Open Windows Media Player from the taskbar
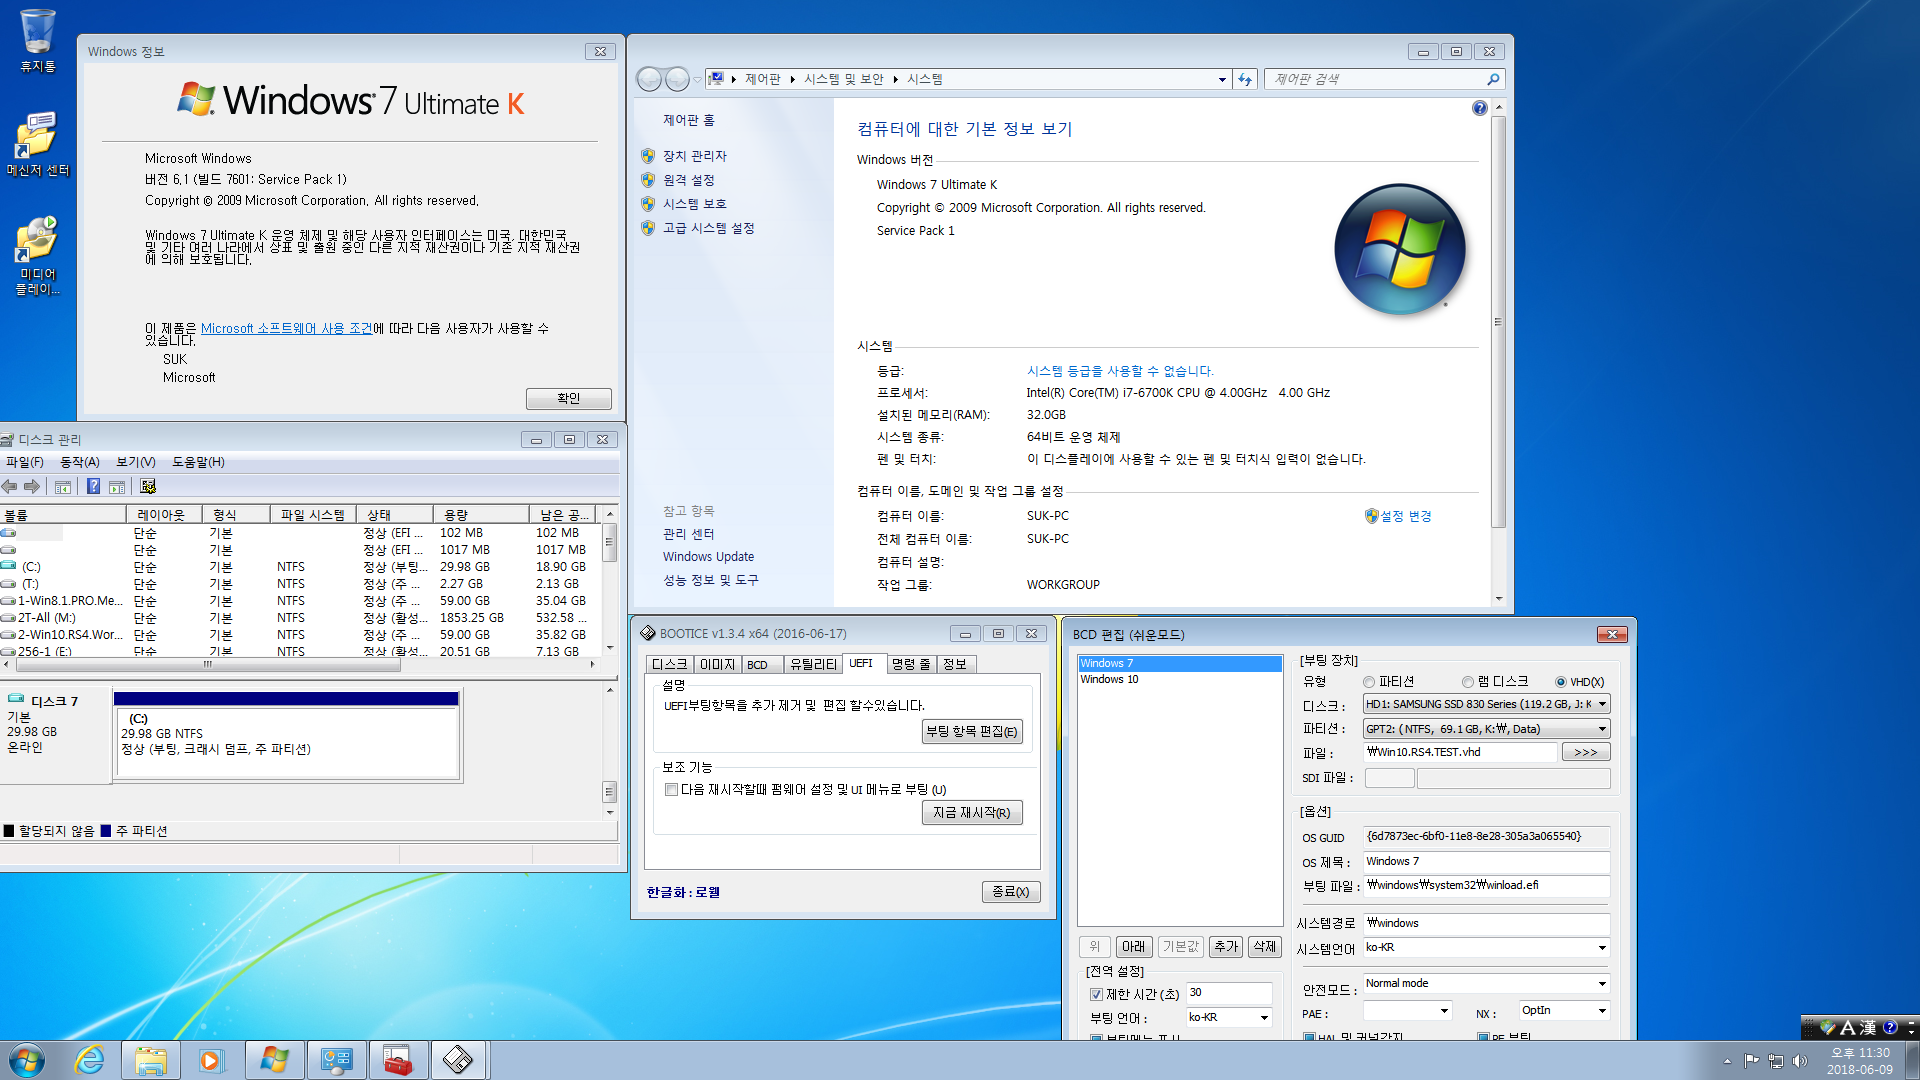Image resolution: width=1920 pixels, height=1080 pixels. click(211, 1060)
